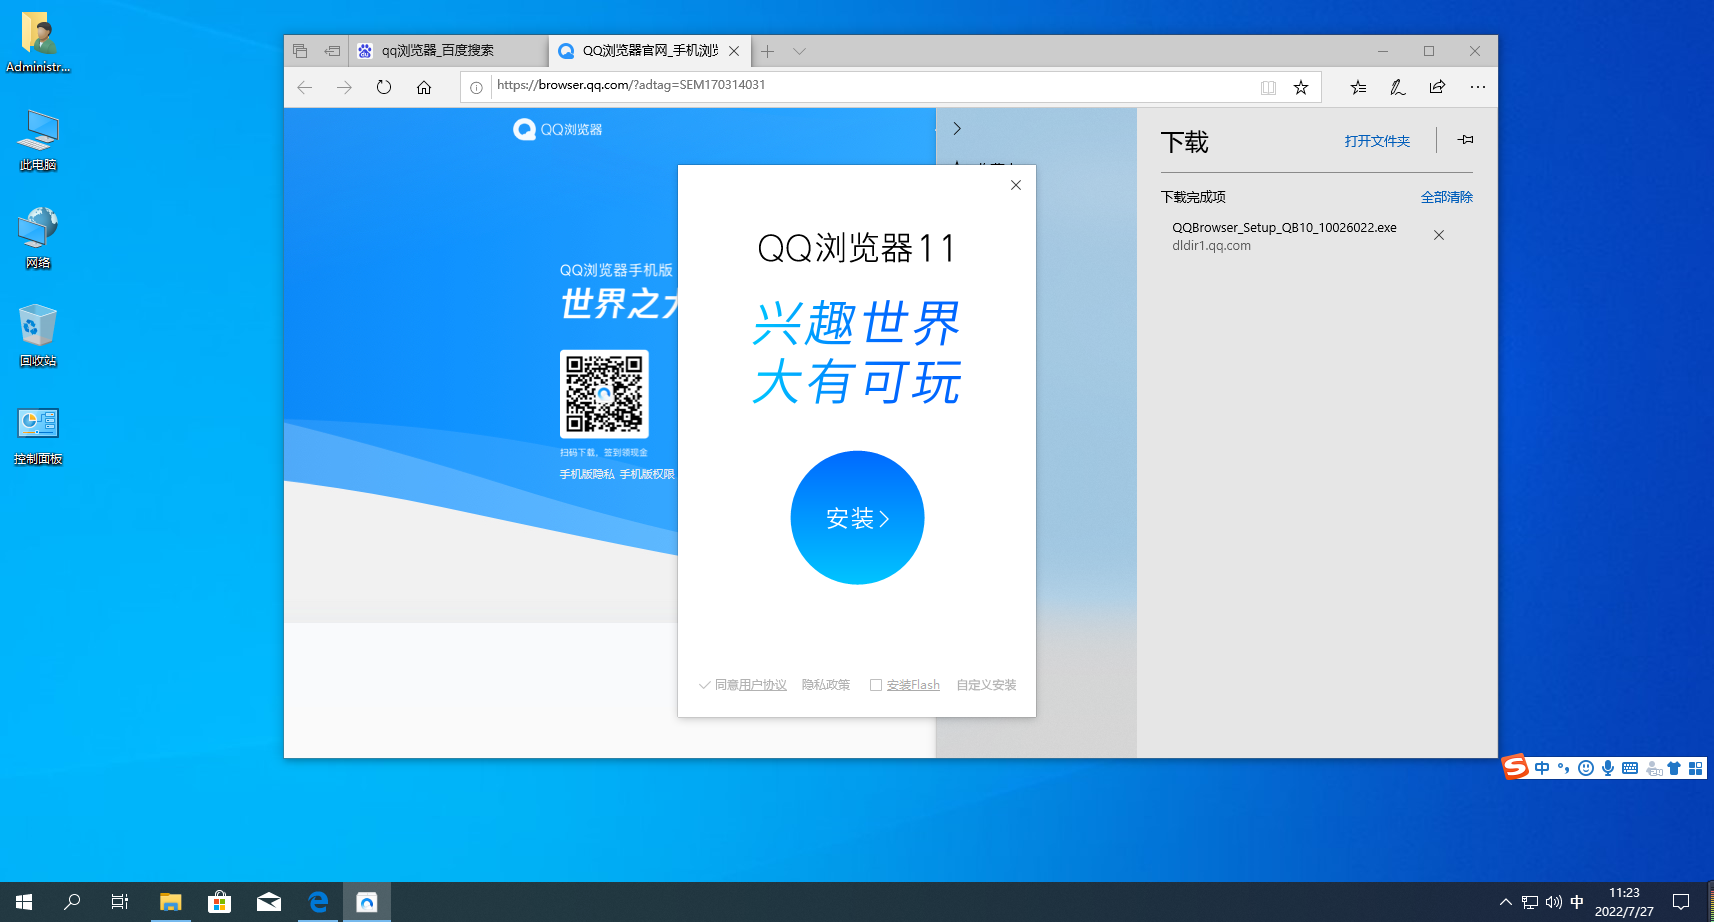1714x922 pixels.
Task: Click the Sogou voice input microphone
Action: pos(1608,768)
